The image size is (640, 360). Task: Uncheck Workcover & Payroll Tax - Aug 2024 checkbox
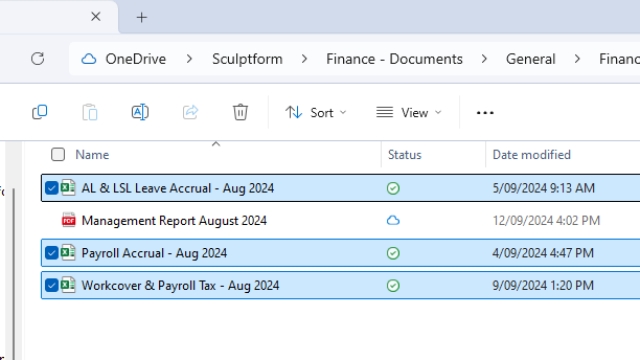[51, 285]
